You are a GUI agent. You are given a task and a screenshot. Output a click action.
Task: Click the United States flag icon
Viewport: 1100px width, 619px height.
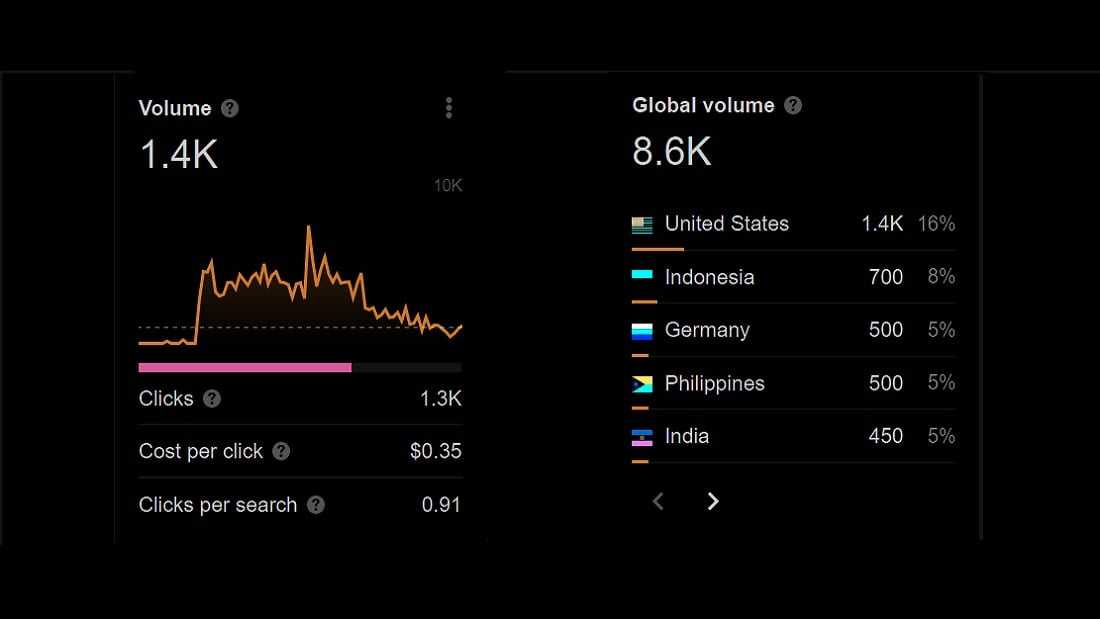[642, 224]
